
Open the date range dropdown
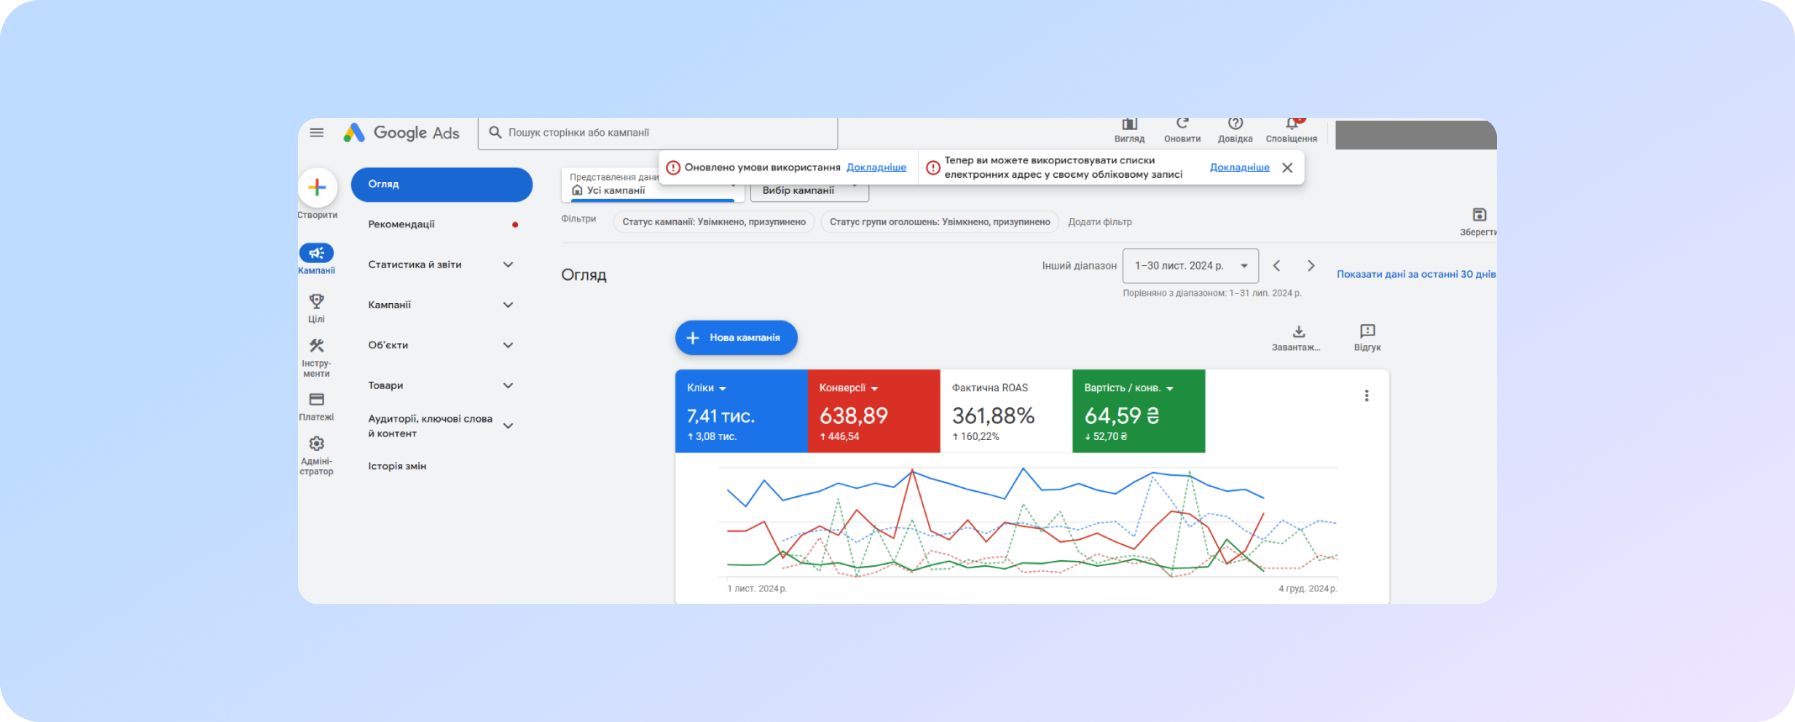pos(1190,266)
